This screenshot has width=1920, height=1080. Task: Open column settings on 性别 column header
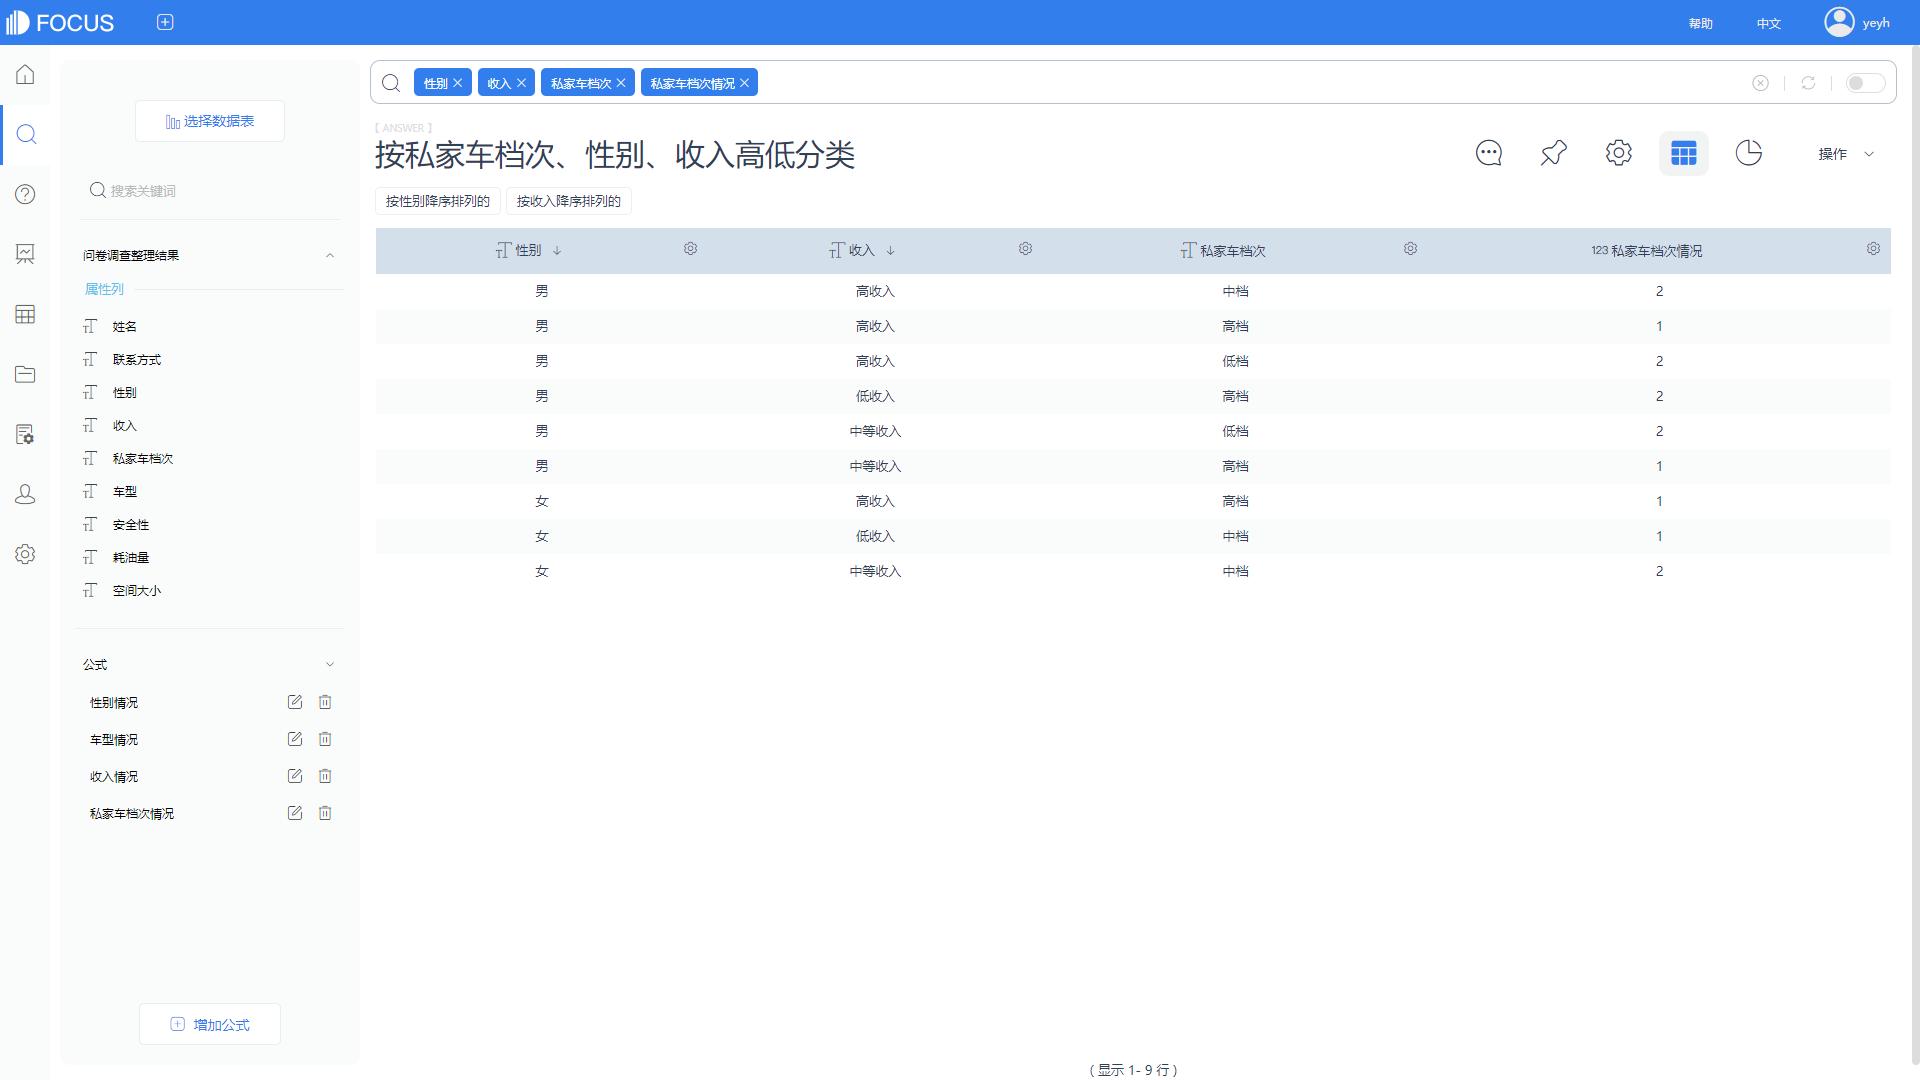(690, 249)
